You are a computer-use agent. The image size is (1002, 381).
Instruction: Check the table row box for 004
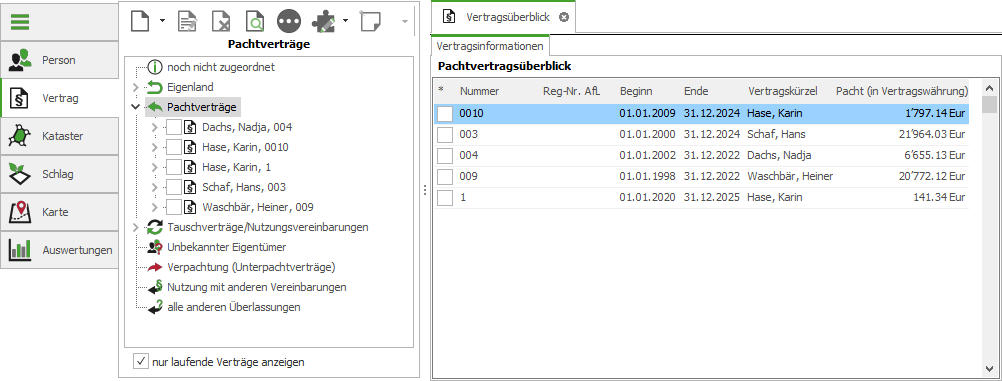tap(445, 155)
